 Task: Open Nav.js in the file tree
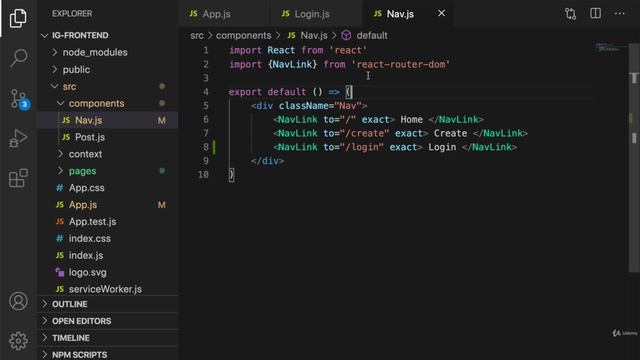click(108, 120)
